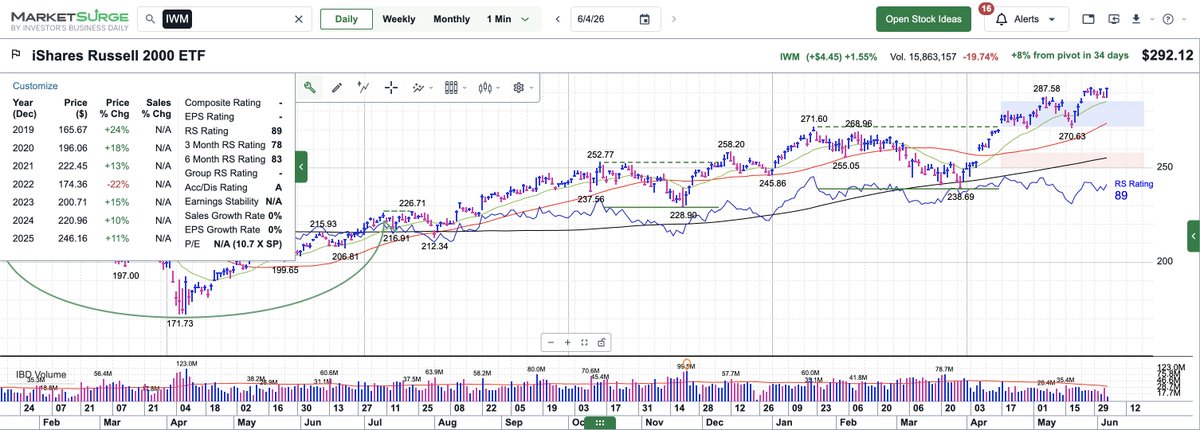Expand the right side panel green arrow
This screenshot has width=1200, height=430.
point(1192,235)
